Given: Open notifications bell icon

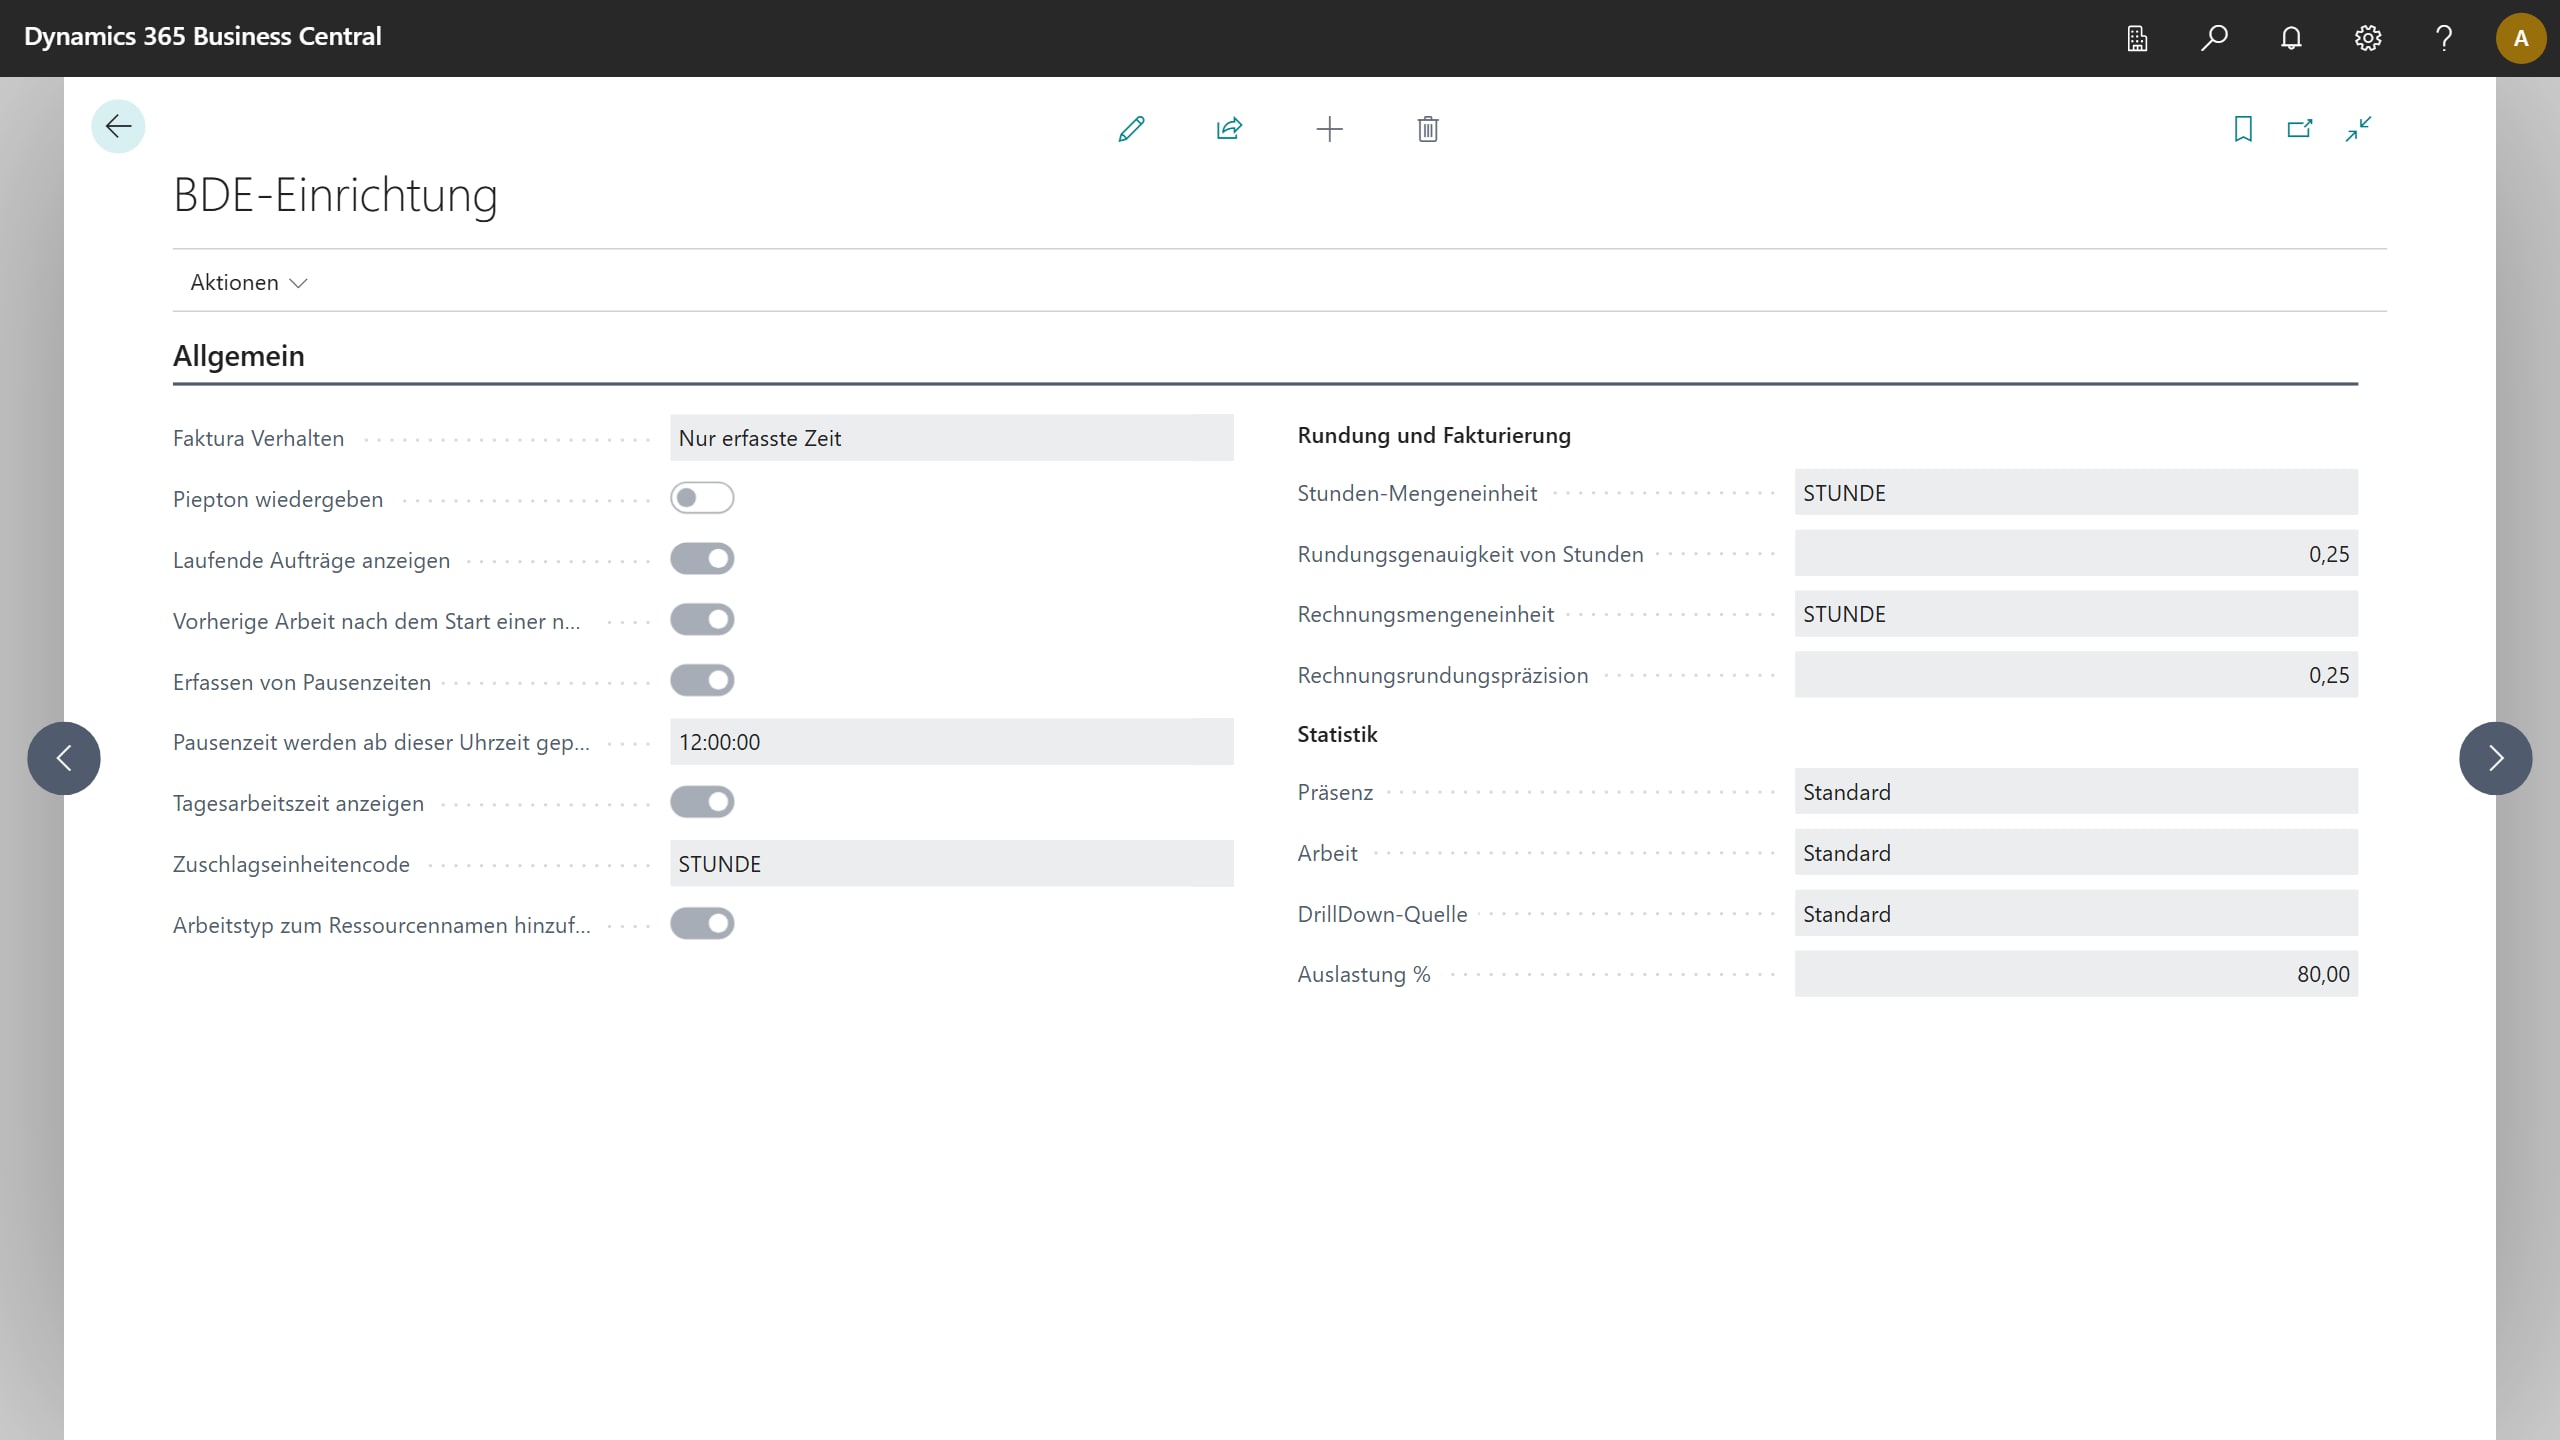Looking at the screenshot, I should click(x=2291, y=38).
